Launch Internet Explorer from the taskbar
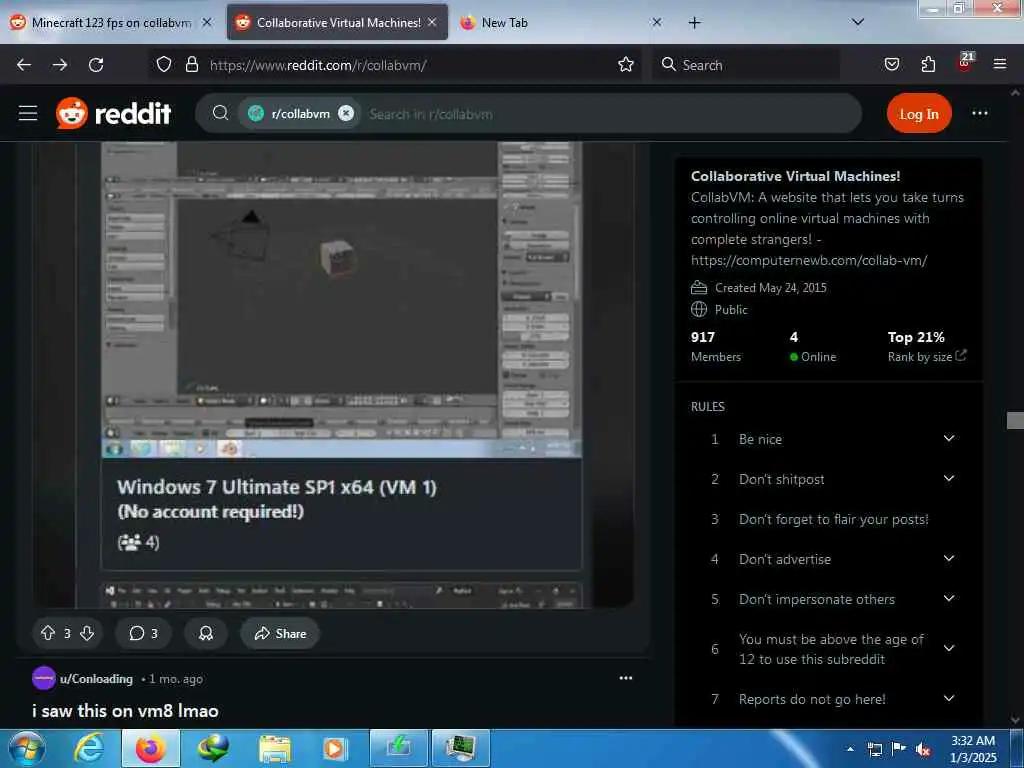This screenshot has width=1024, height=768. point(88,748)
